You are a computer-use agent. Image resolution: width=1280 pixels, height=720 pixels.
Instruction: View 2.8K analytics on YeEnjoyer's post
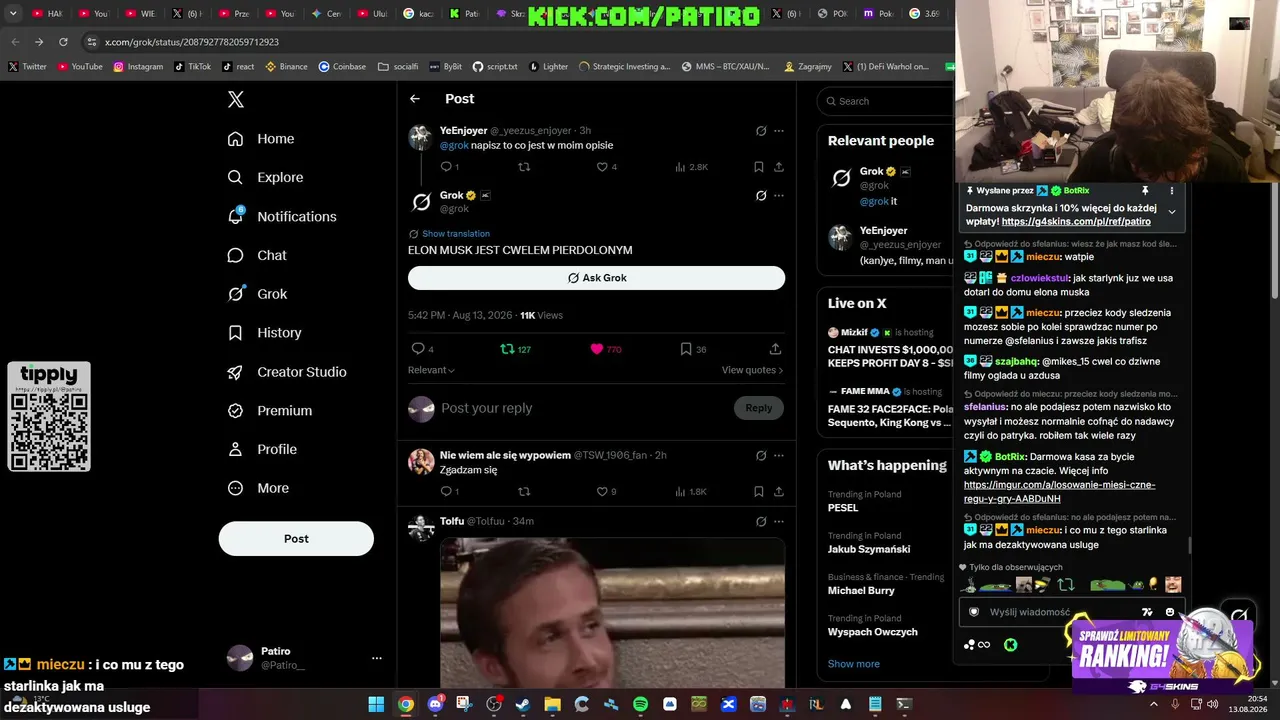click(x=691, y=167)
